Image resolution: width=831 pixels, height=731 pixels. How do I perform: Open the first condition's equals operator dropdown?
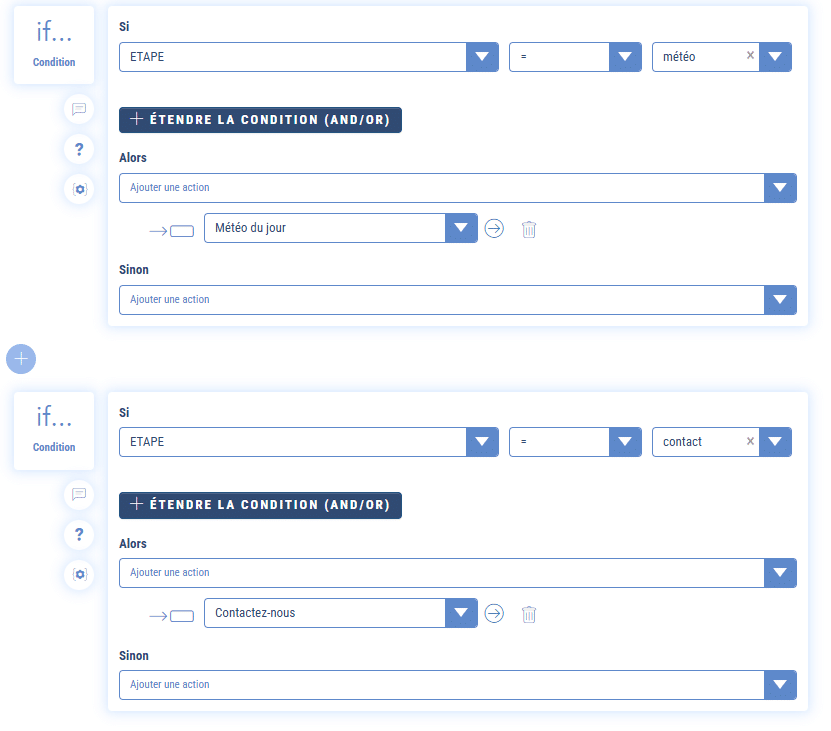625,57
